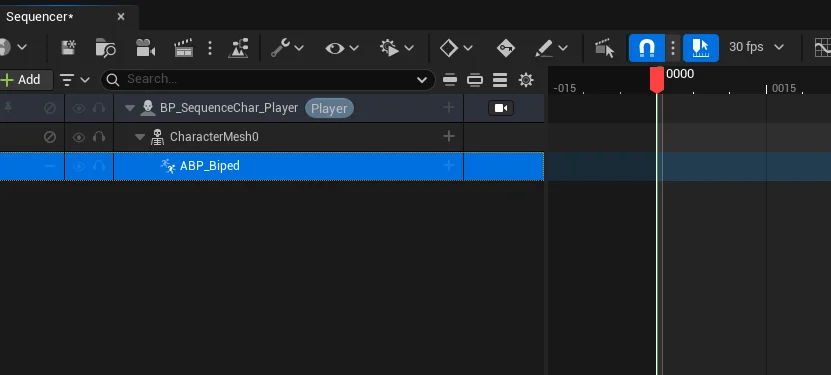The image size is (831, 375).
Task: Toggle the snap-to-frame ruler cursor button
Action: tap(701, 48)
